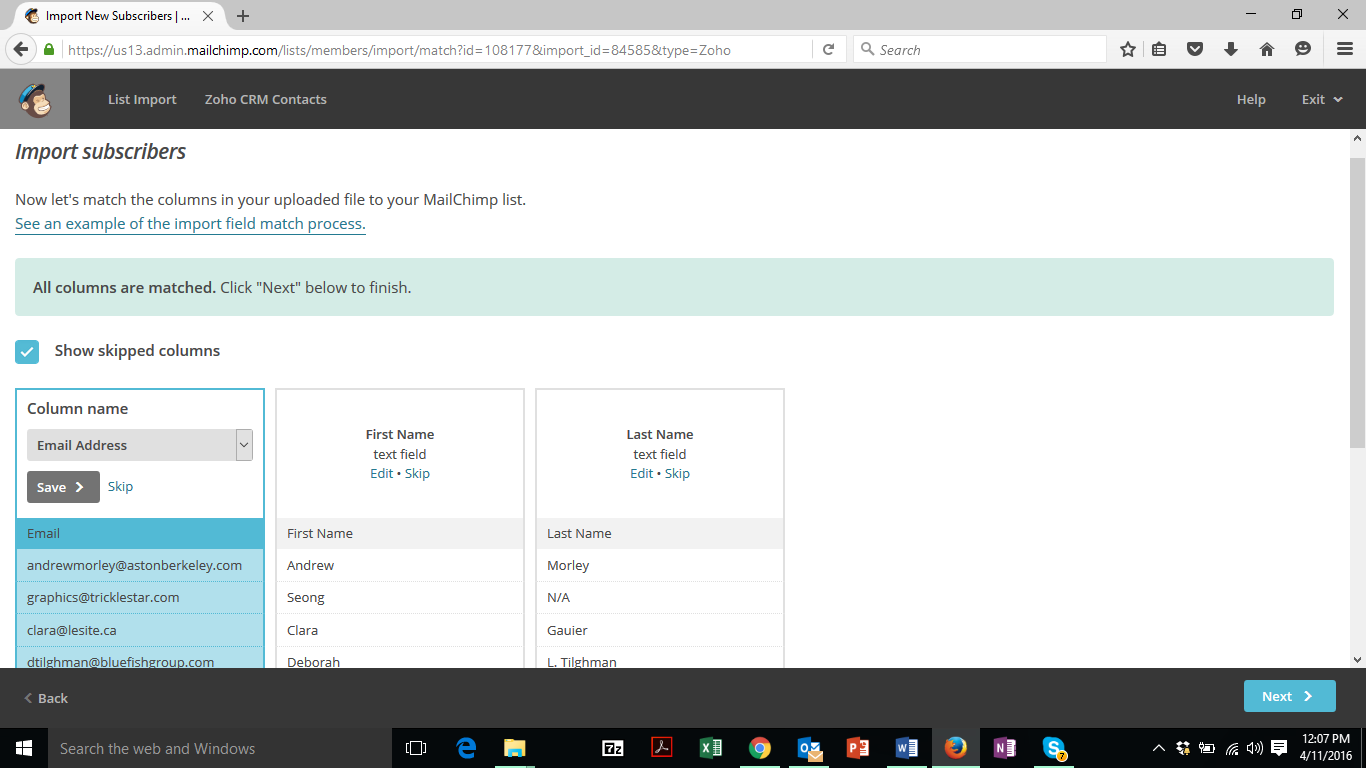Open Outlook from taskbar
The width and height of the screenshot is (1366, 768).
(x=809, y=748)
